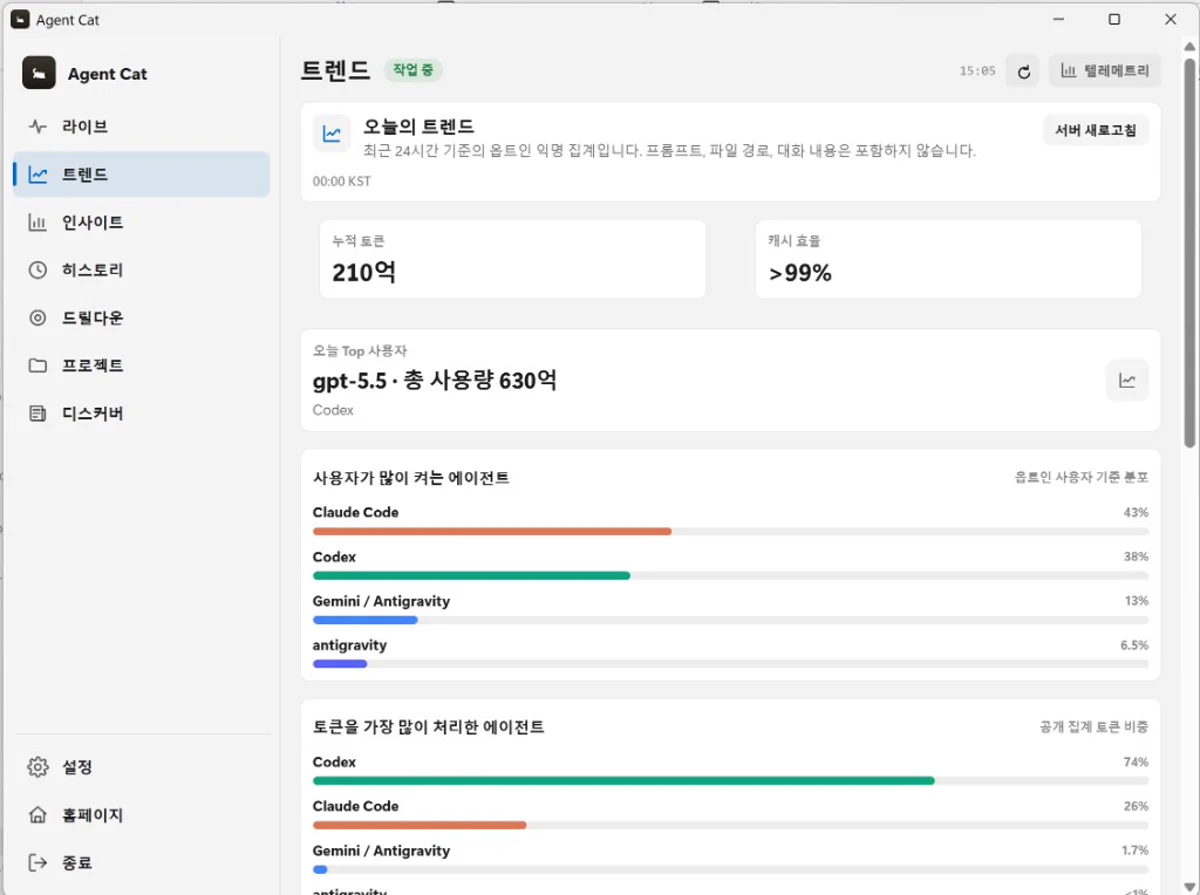Open the 프로젝트 section

[141, 366]
